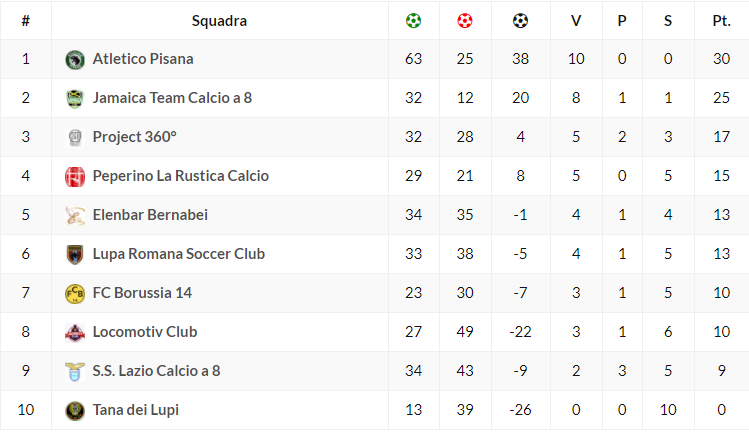This screenshot has height=432, width=749.
Task: Click the Locomotiv Club team logo
Action: point(74,332)
